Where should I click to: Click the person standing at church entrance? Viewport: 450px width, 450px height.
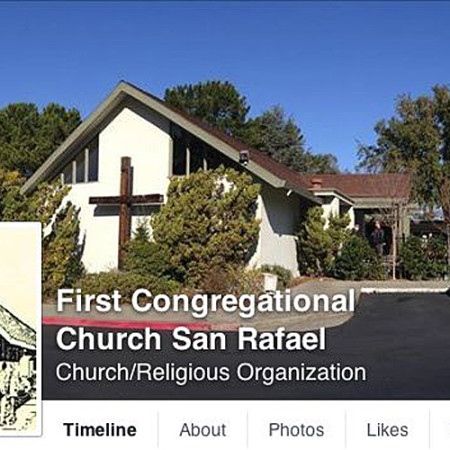coord(378,237)
